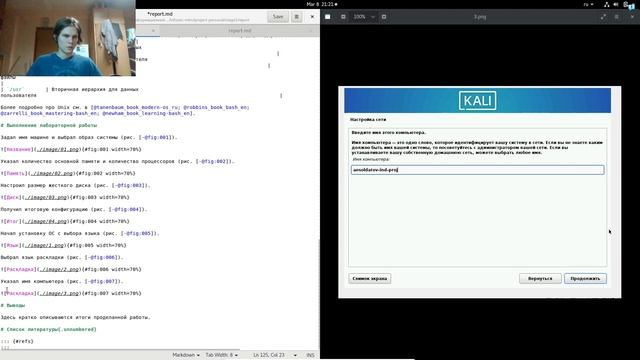Click the network icon in top bar
Viewport: 640px width, 360px height.
[x=607, y=4]
